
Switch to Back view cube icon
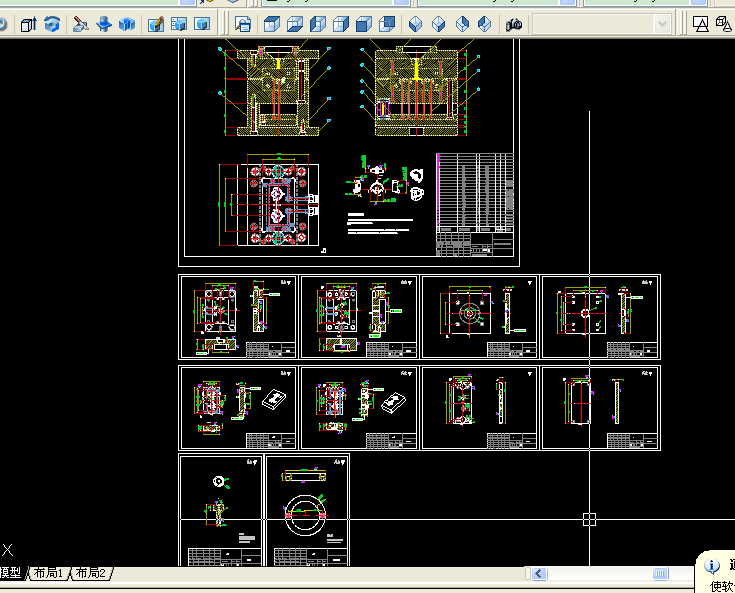(387, 24)
